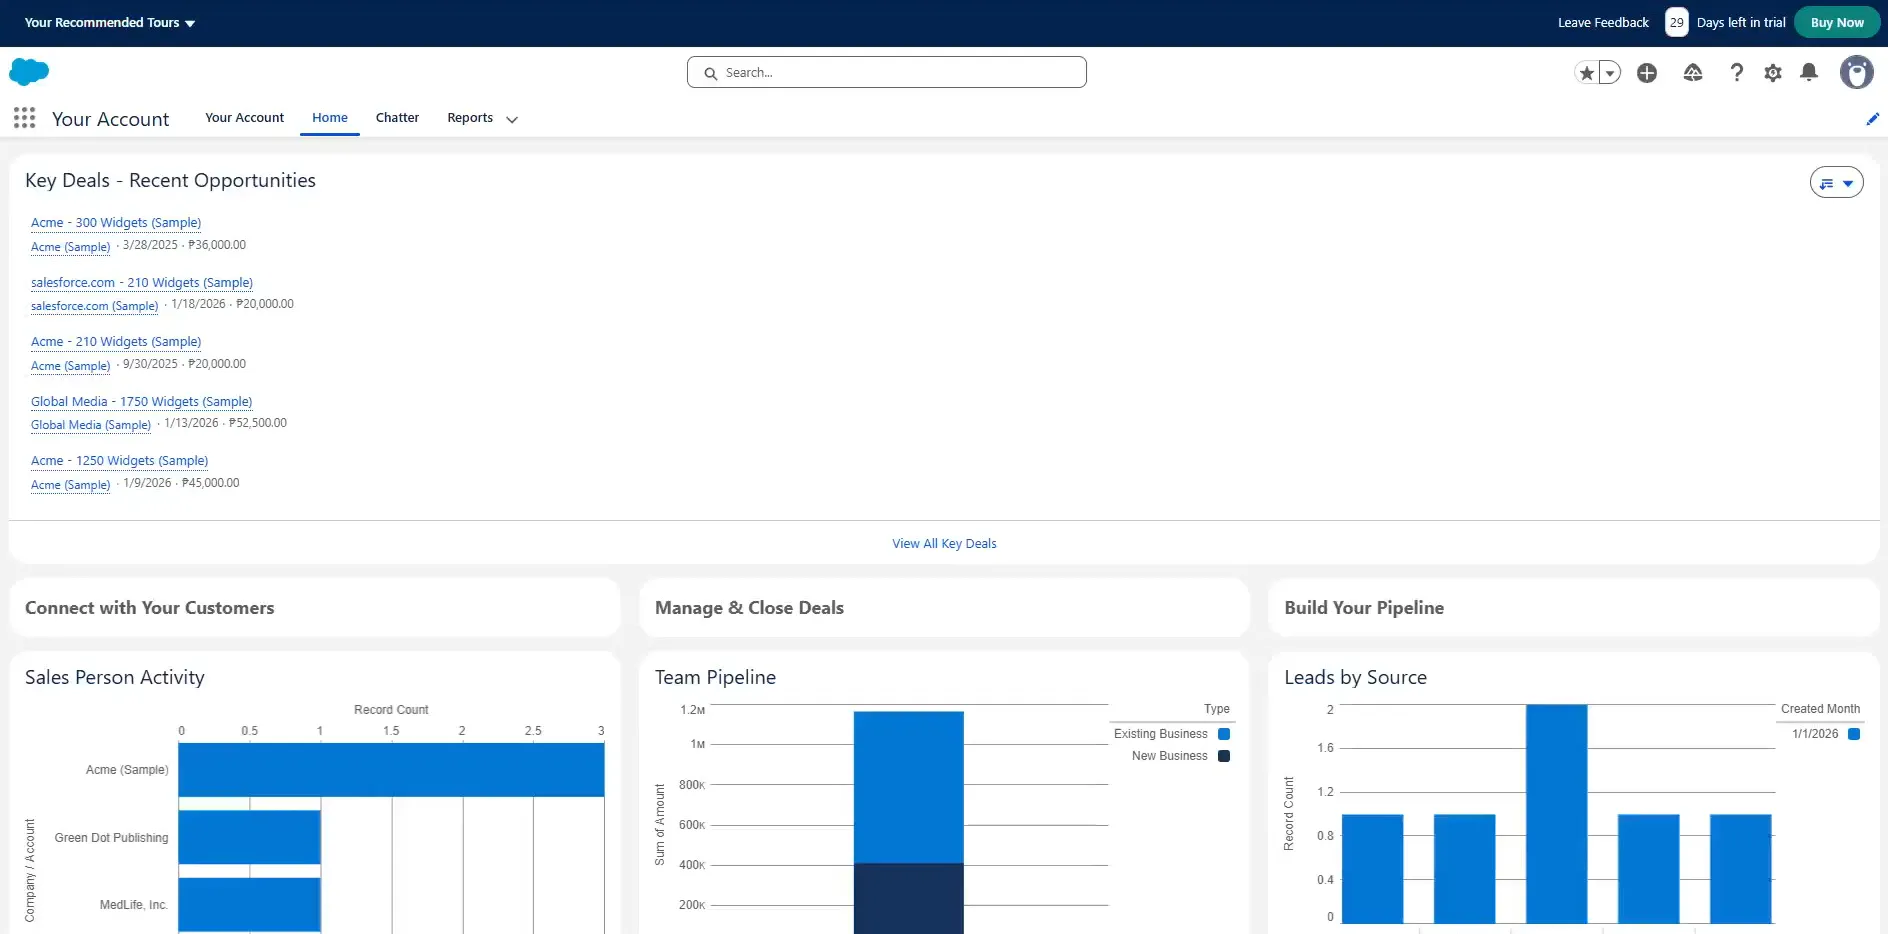The height and width of the screenshot is (934, 1888).
Task: Open the App Launcher grid icon
Action: point(25,118)
